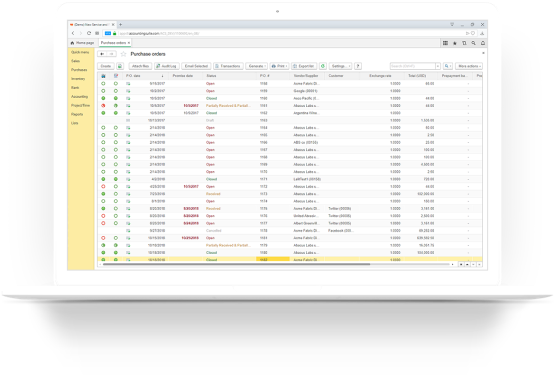Image resolution: width=555 pixels, height=379 pixels.
Task: Open the More actions dropdown
Action: click(469, 66)
